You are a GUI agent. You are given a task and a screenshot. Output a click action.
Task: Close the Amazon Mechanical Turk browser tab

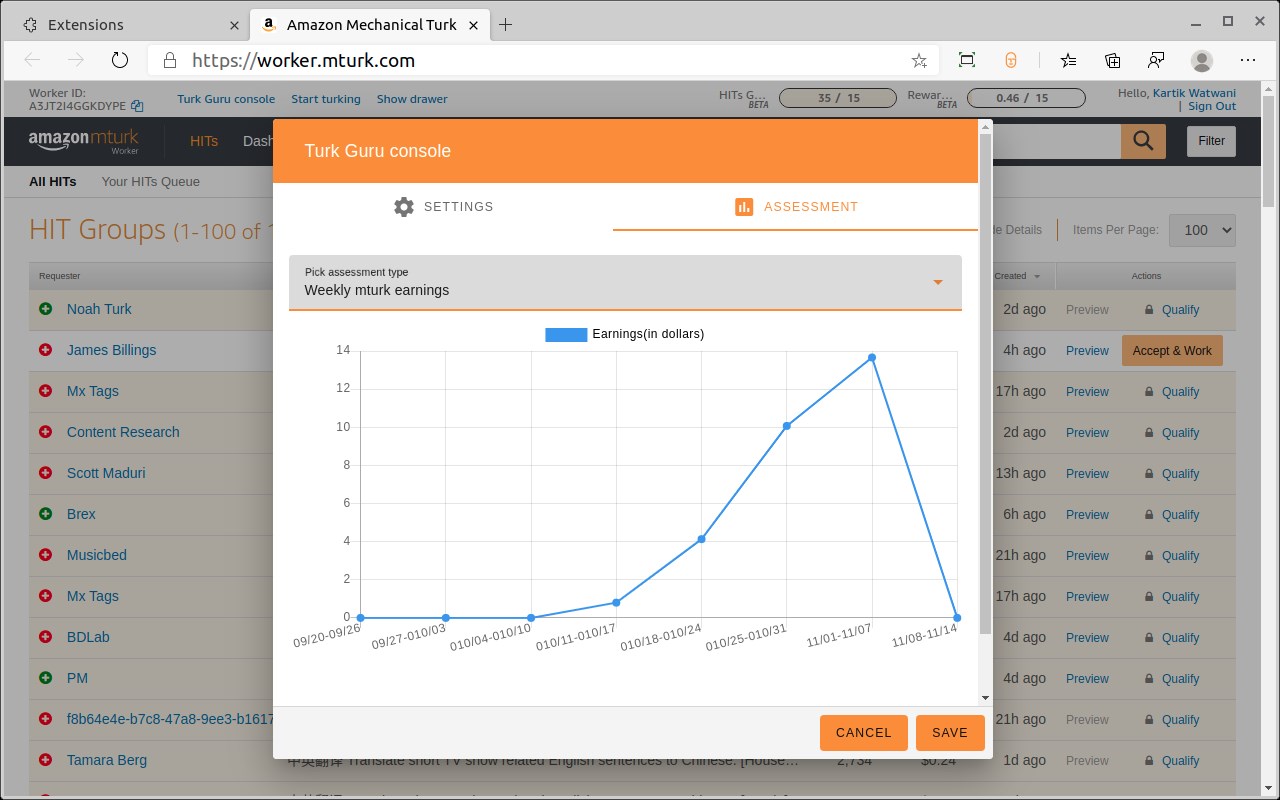click(x=474, y=24)
